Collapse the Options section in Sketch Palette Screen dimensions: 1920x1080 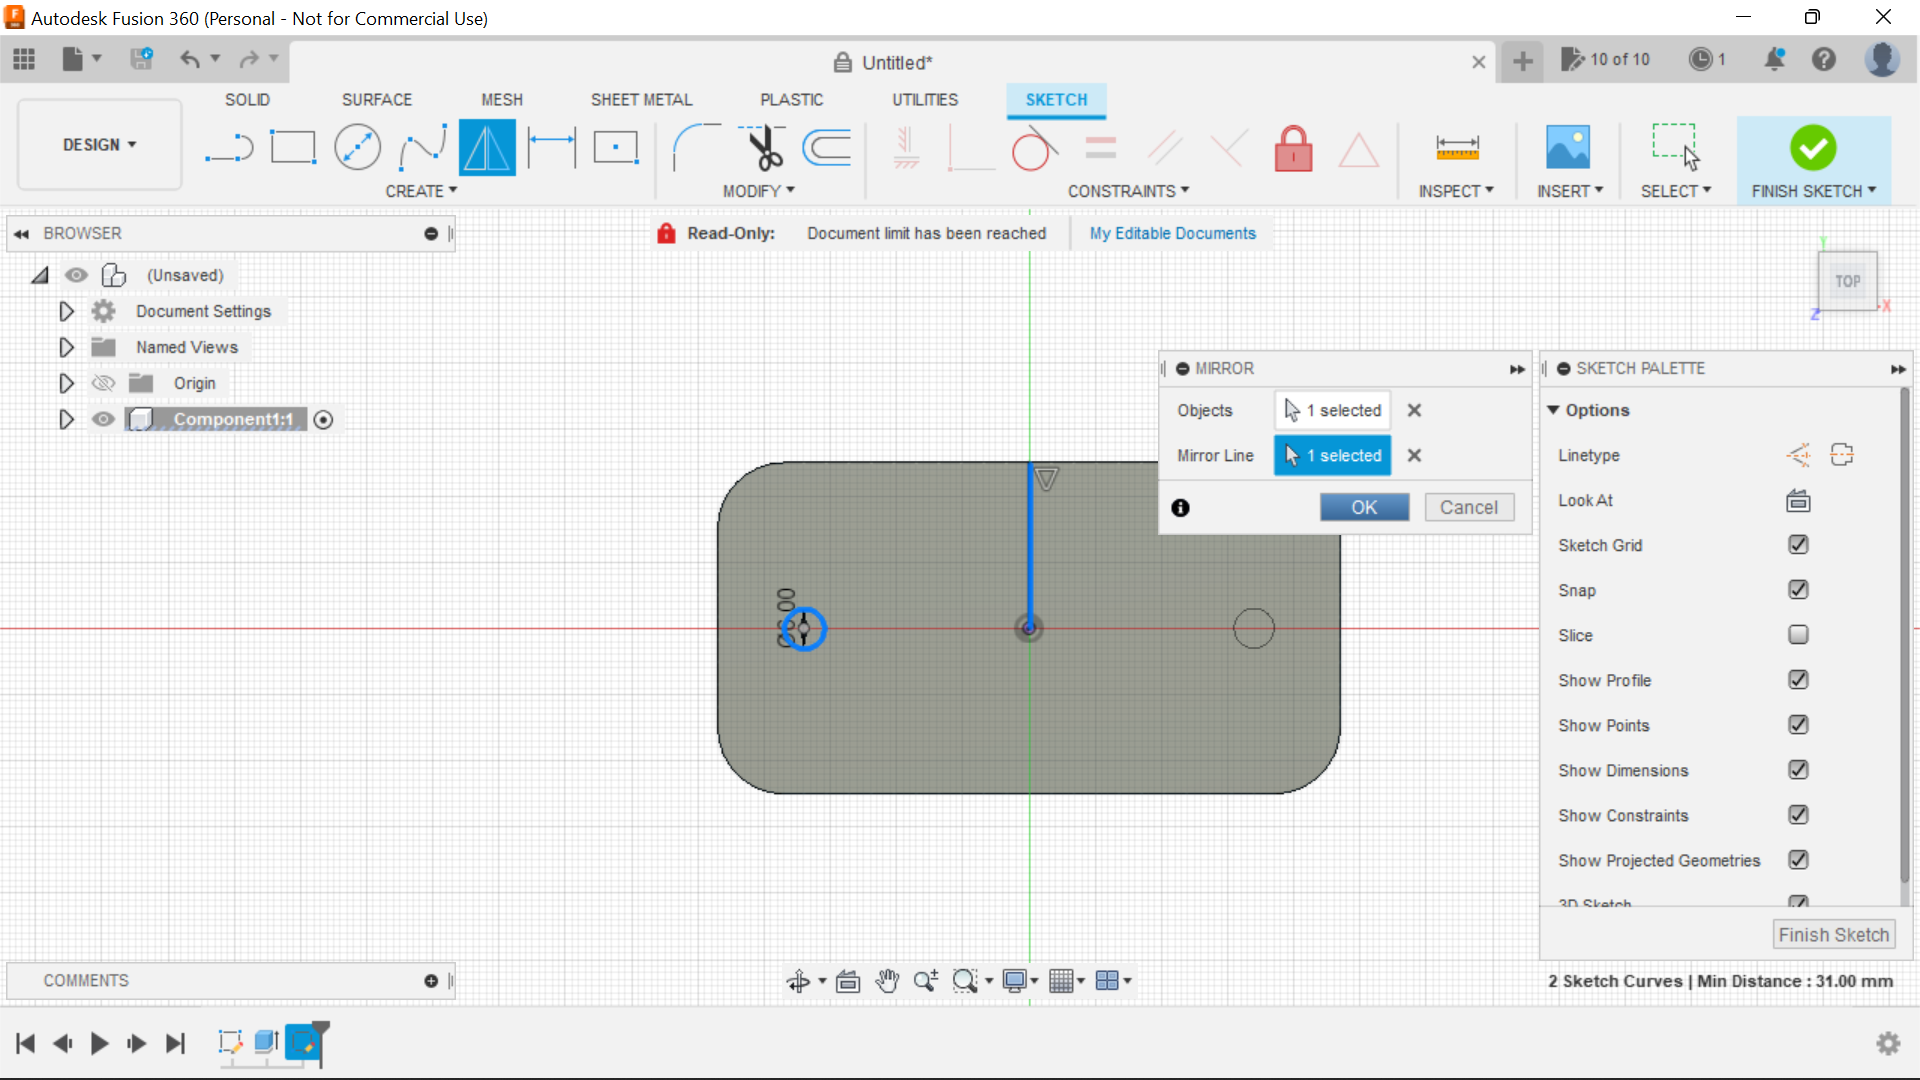(x=1553, y=410)
